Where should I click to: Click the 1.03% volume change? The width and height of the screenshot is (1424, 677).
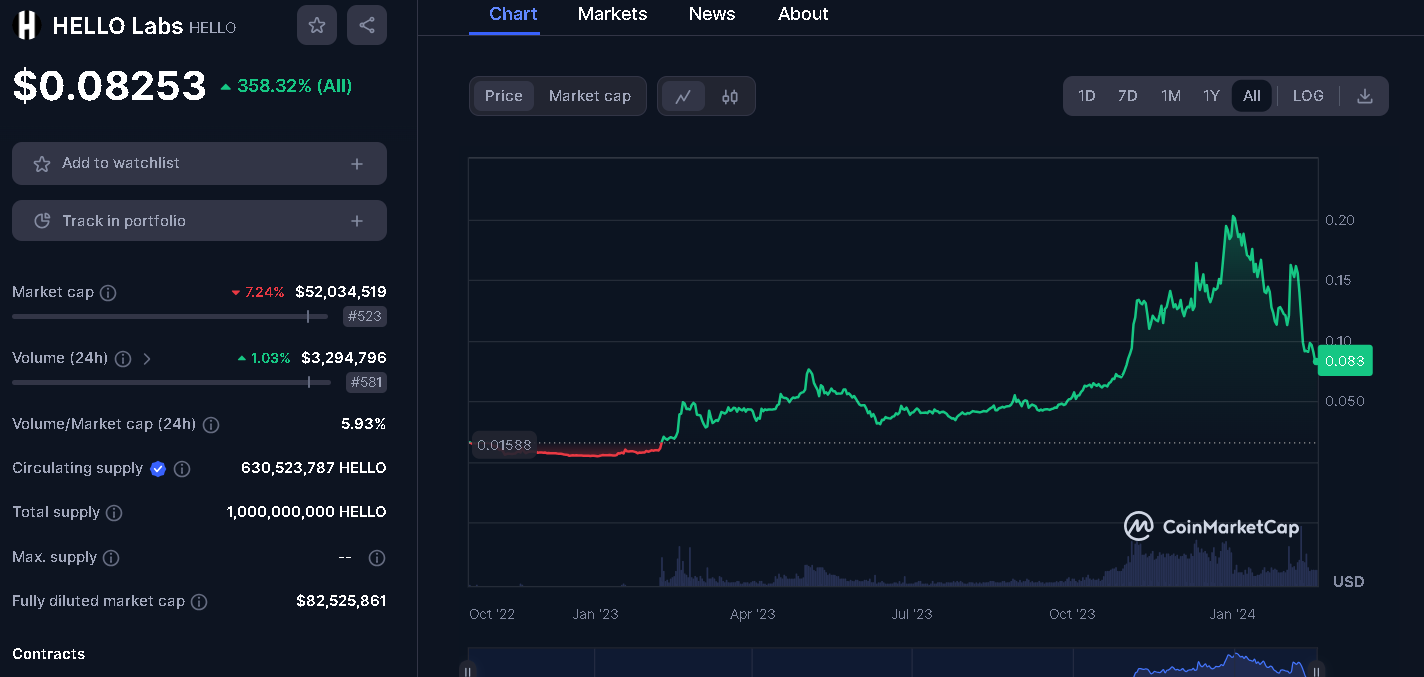pyautogui.click(x=264, y=358)
